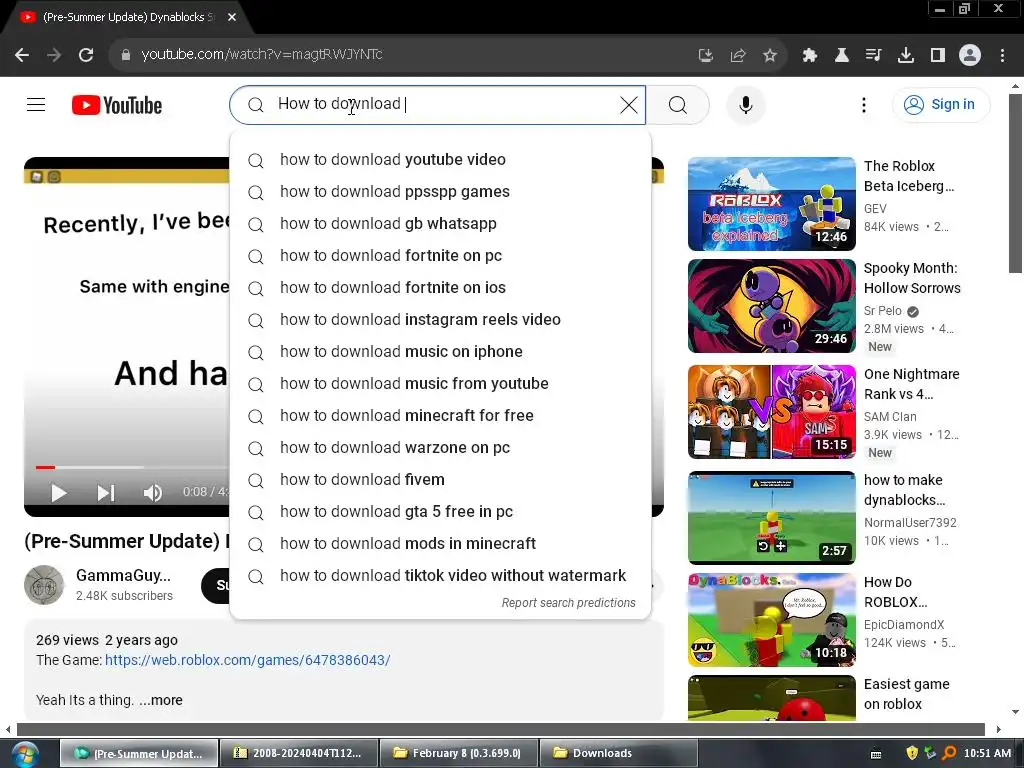Image resolution: width=1024 pixels, height=768 pixels.
Task: Reload the page with the refresh icon
Action: coord(86,55)
